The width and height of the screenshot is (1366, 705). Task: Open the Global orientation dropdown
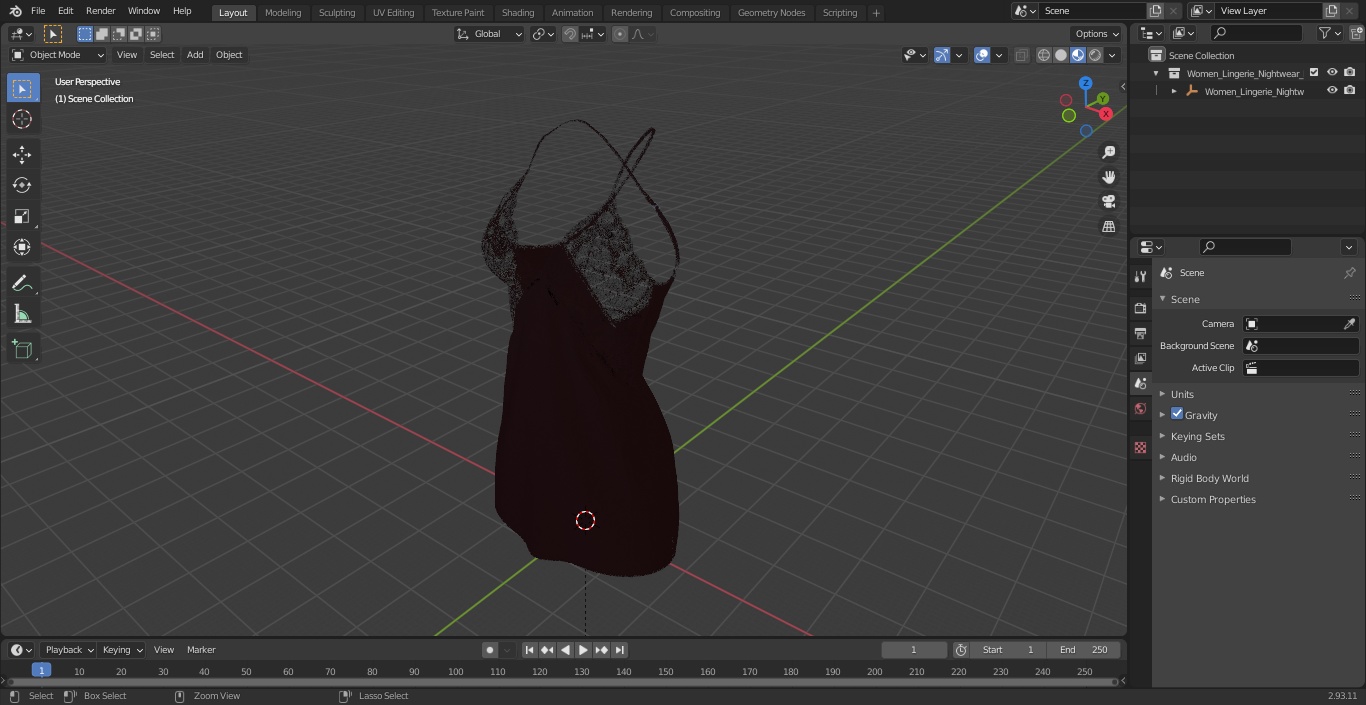(489, 34)
